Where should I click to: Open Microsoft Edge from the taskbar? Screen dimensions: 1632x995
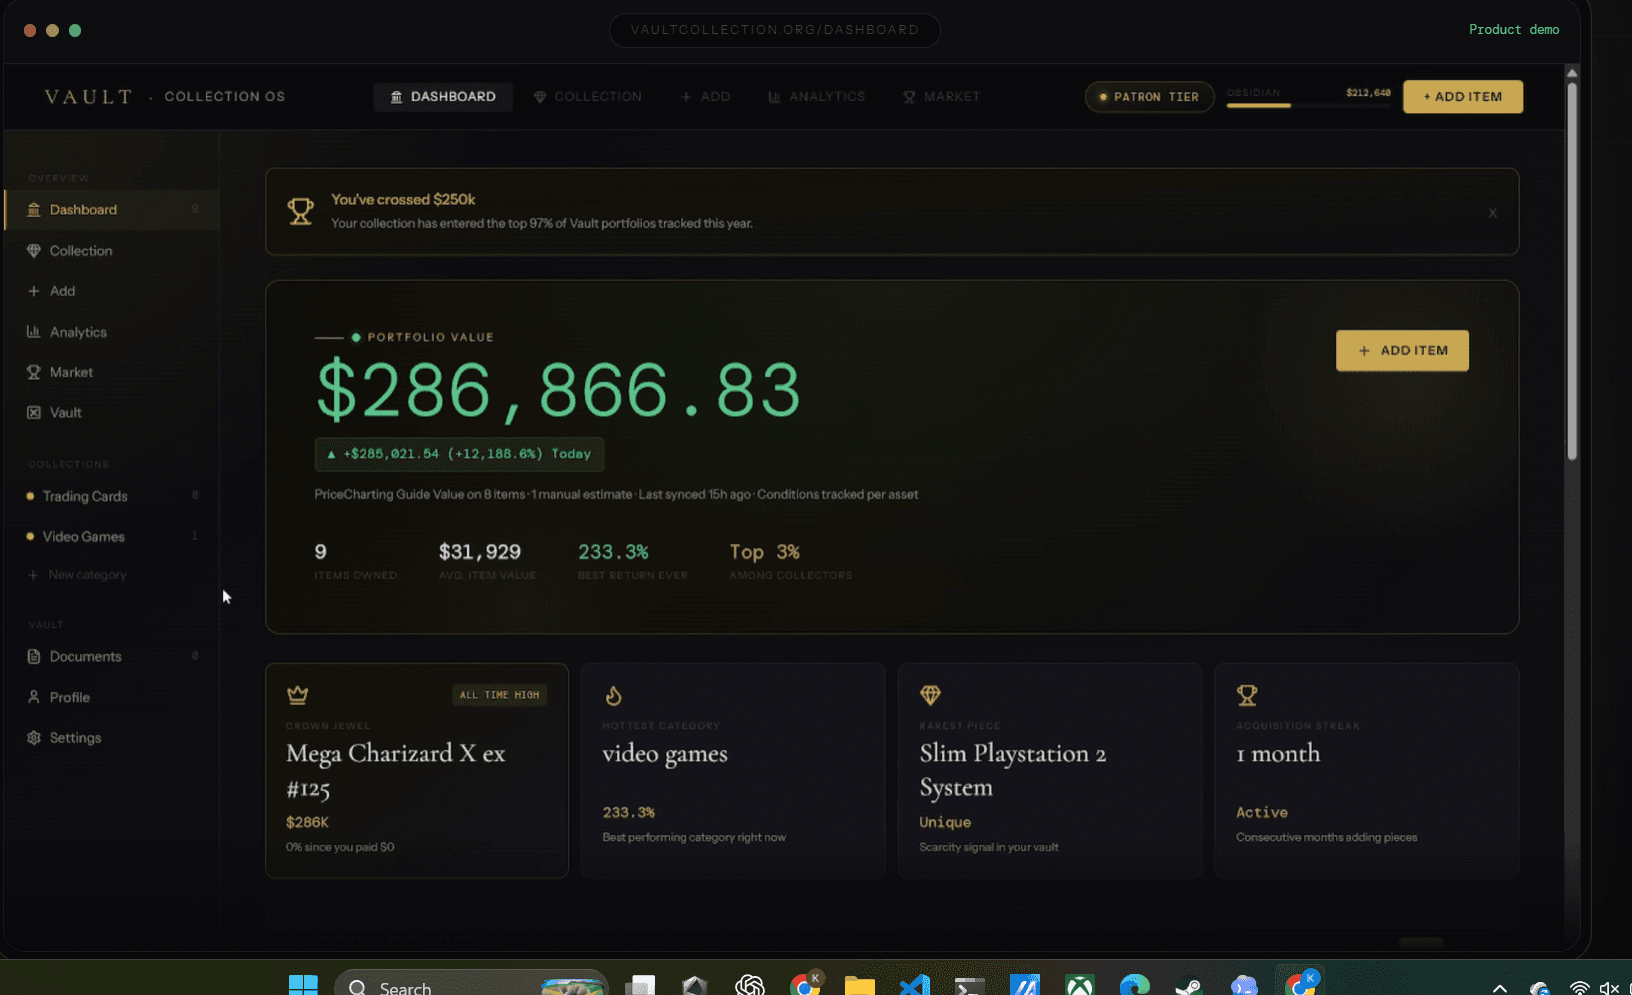point(1134,985)
